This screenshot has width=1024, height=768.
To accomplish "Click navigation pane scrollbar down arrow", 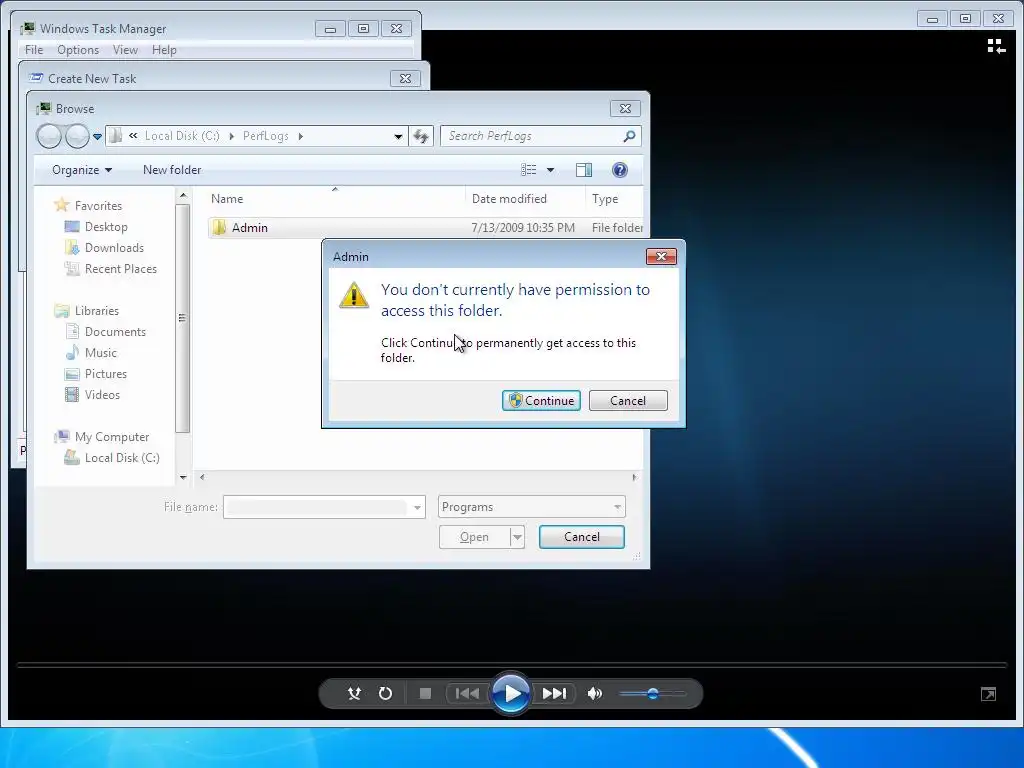I will (183, 477).
